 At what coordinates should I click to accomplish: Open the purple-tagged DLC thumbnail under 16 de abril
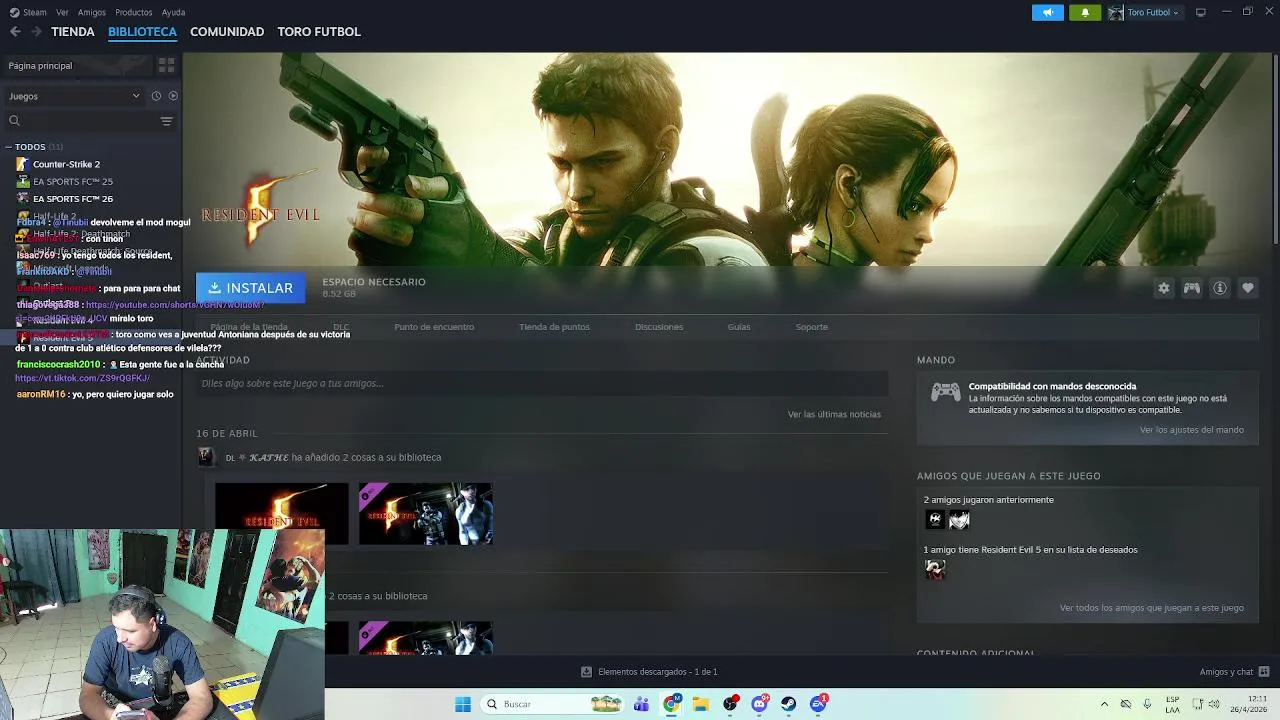tap(426, 514)
